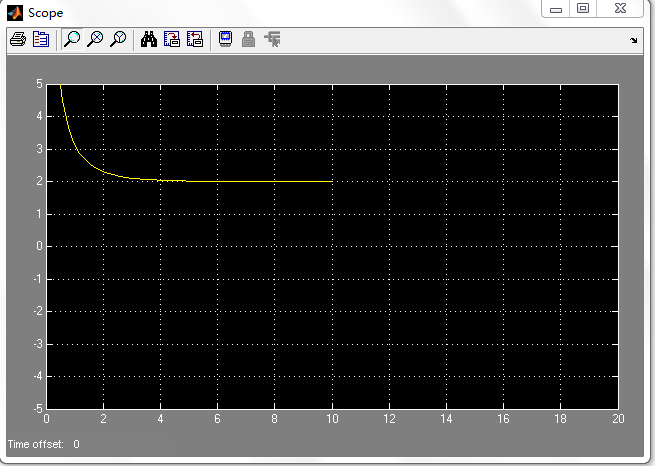
Task: Click the Print icon in Scope toolbar
Action: click(x=18, y=39)
